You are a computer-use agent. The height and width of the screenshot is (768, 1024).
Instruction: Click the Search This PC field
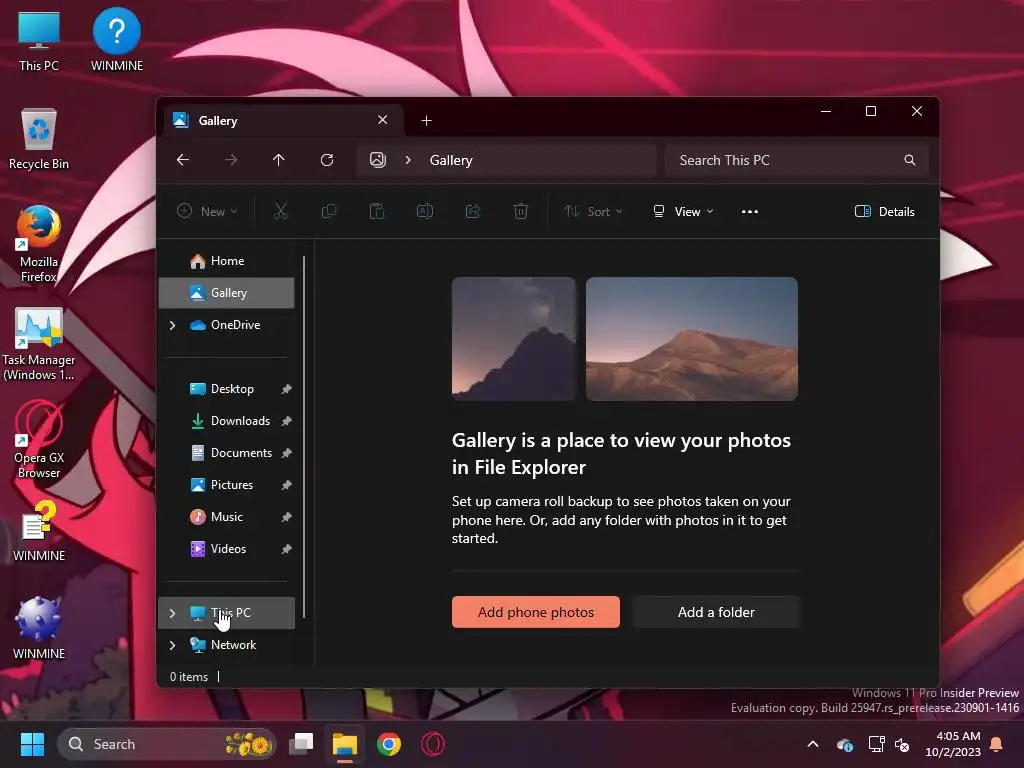(x=796, y=160)
